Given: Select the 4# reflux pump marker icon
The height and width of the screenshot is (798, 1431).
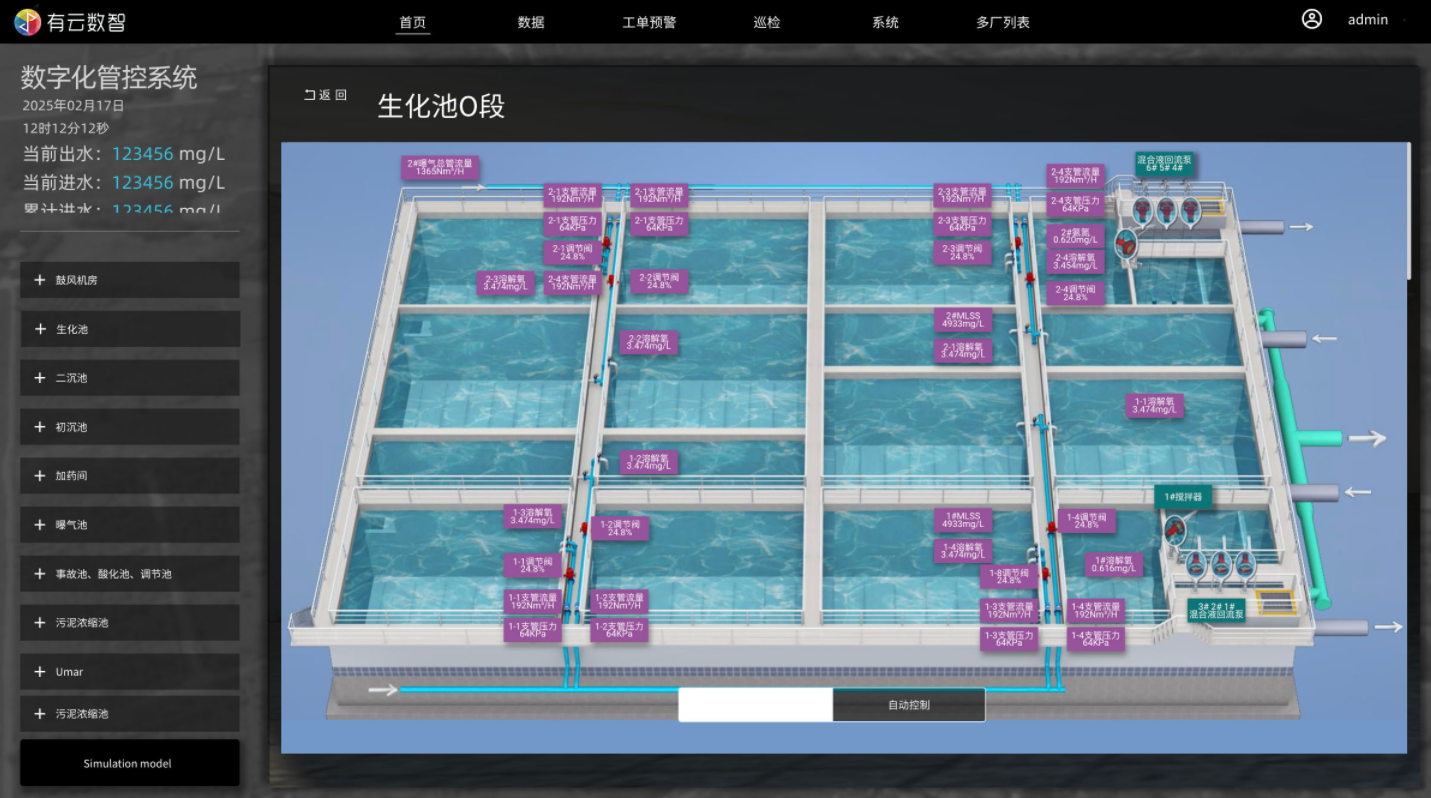Looking at the screenshot, I should tap(1190, 211).
